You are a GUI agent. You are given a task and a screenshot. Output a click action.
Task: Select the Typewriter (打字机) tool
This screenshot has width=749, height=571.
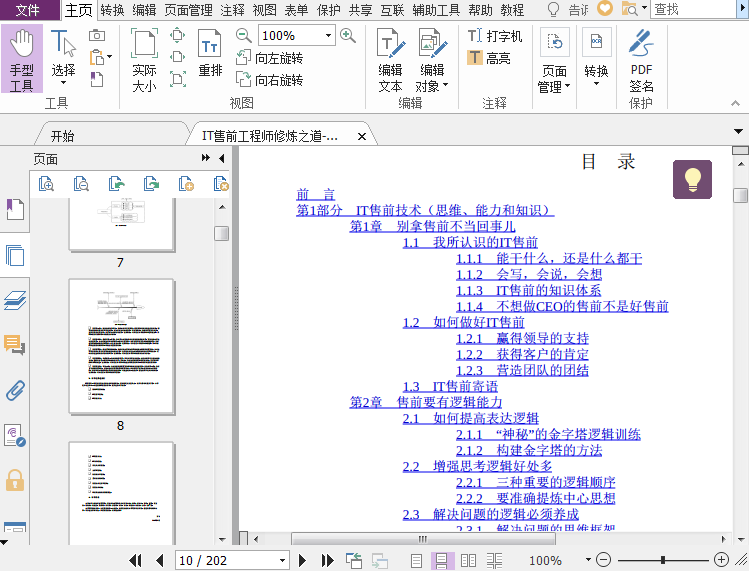click(495, 36)
